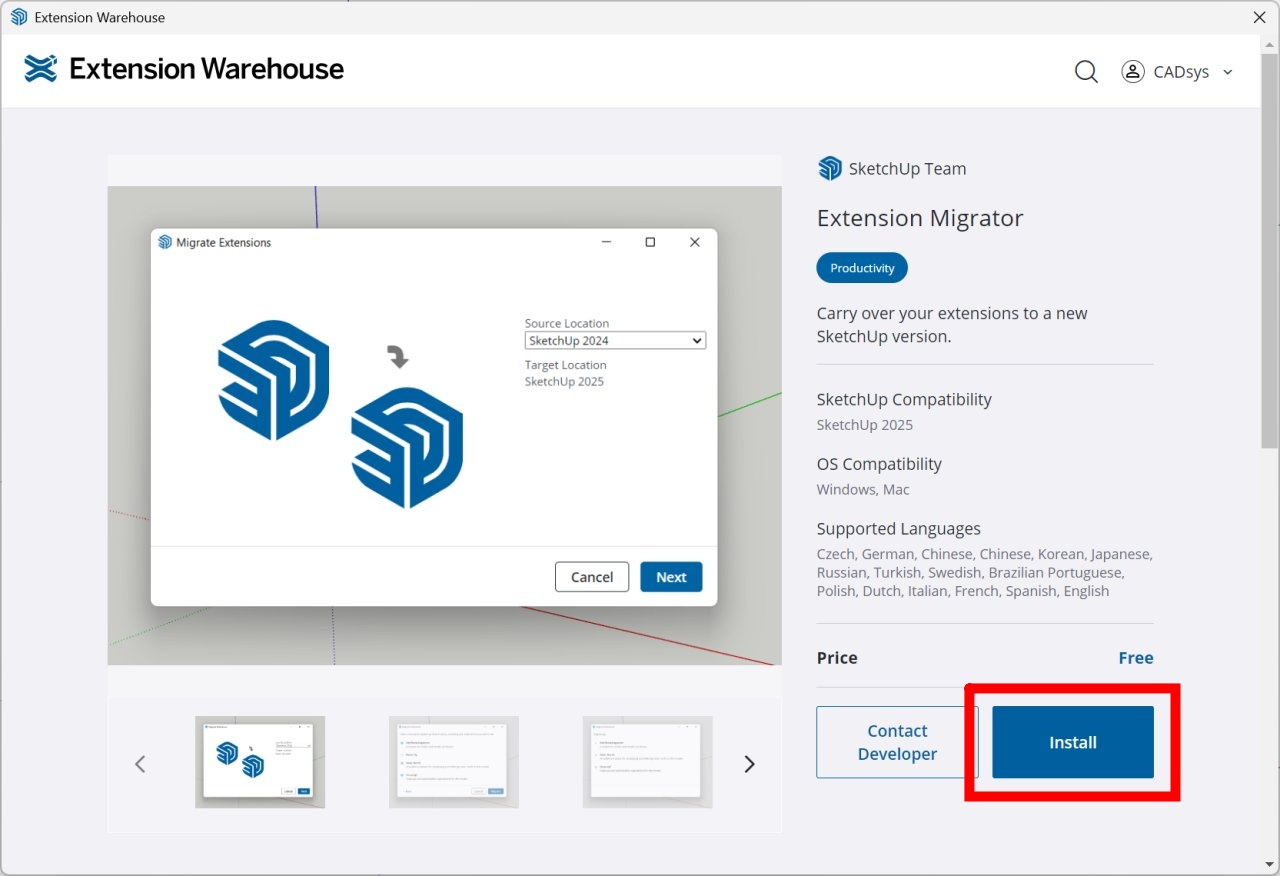The width and height of the screenshot is (1280, 876).
Task: Open the search magnifier icon
Action: click(1086, 72)
